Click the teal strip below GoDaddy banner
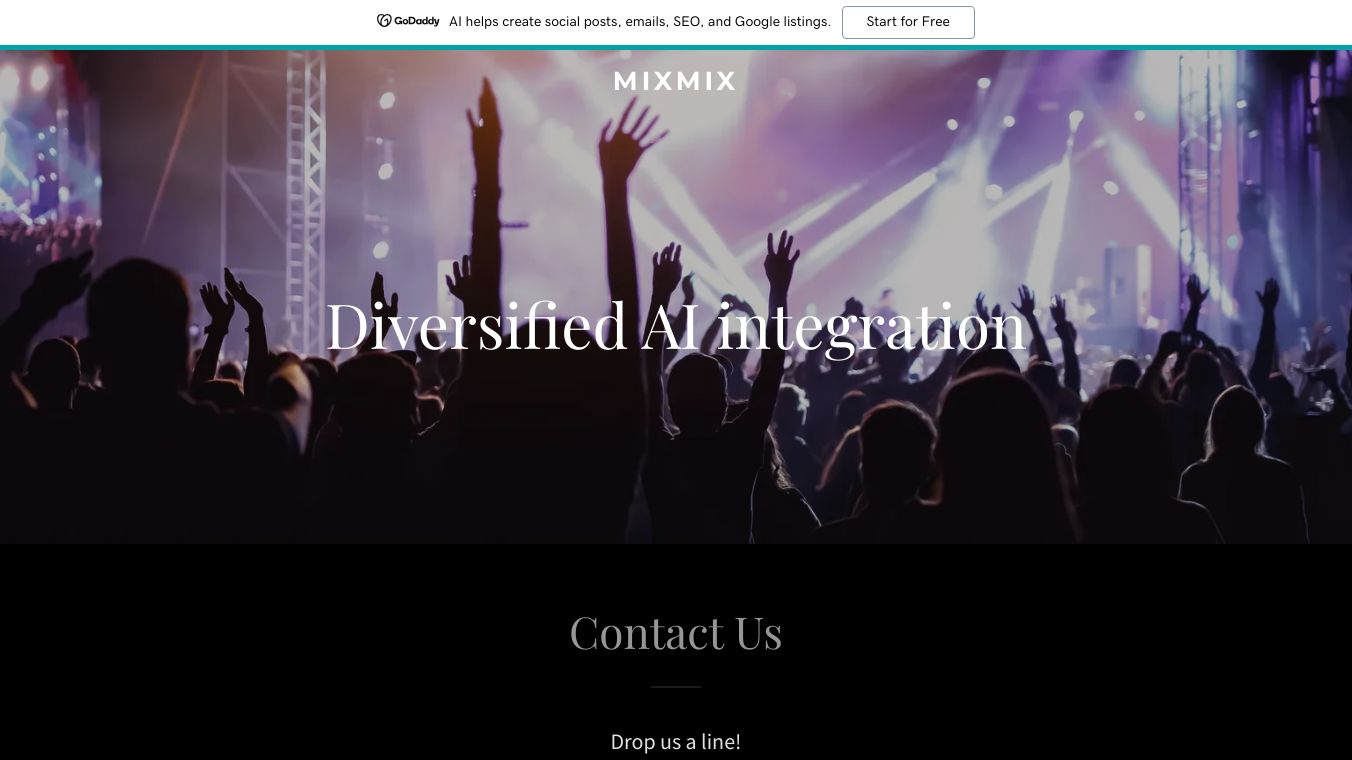The width and height of the screenshot is (1352, 760). click(676, 47)
